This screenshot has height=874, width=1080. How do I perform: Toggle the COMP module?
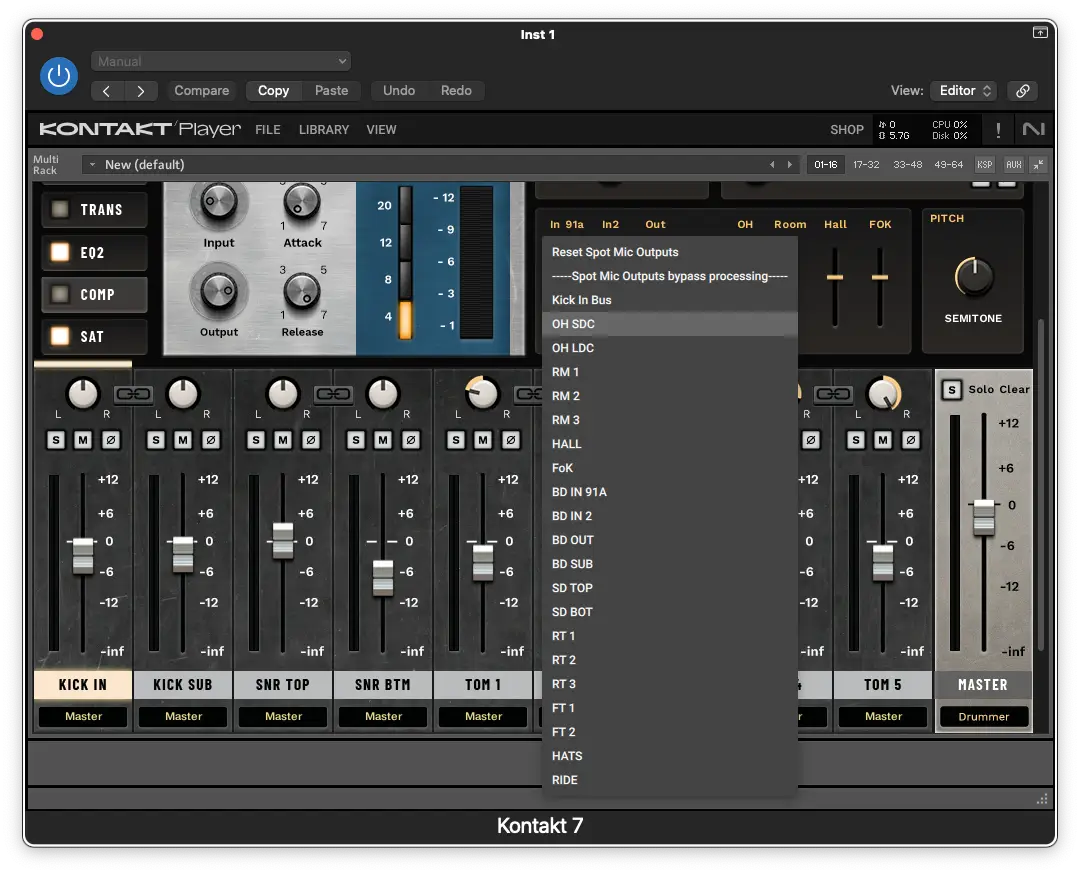pos(94,294)
